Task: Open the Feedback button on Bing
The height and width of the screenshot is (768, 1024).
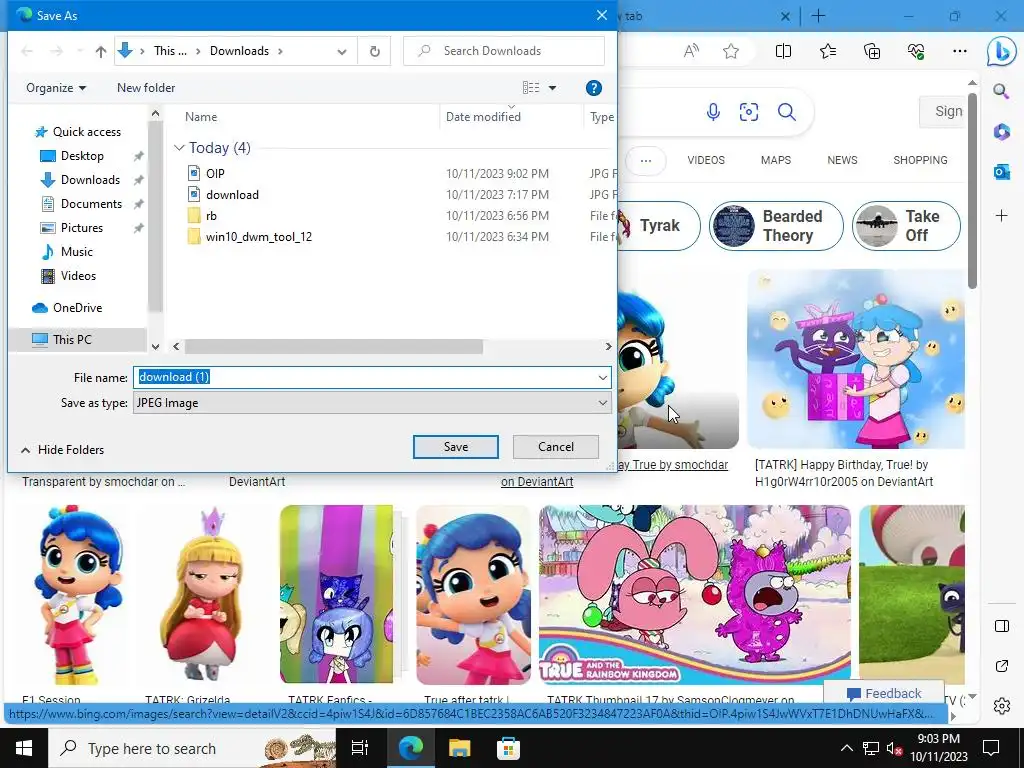Action: [884, 693]
